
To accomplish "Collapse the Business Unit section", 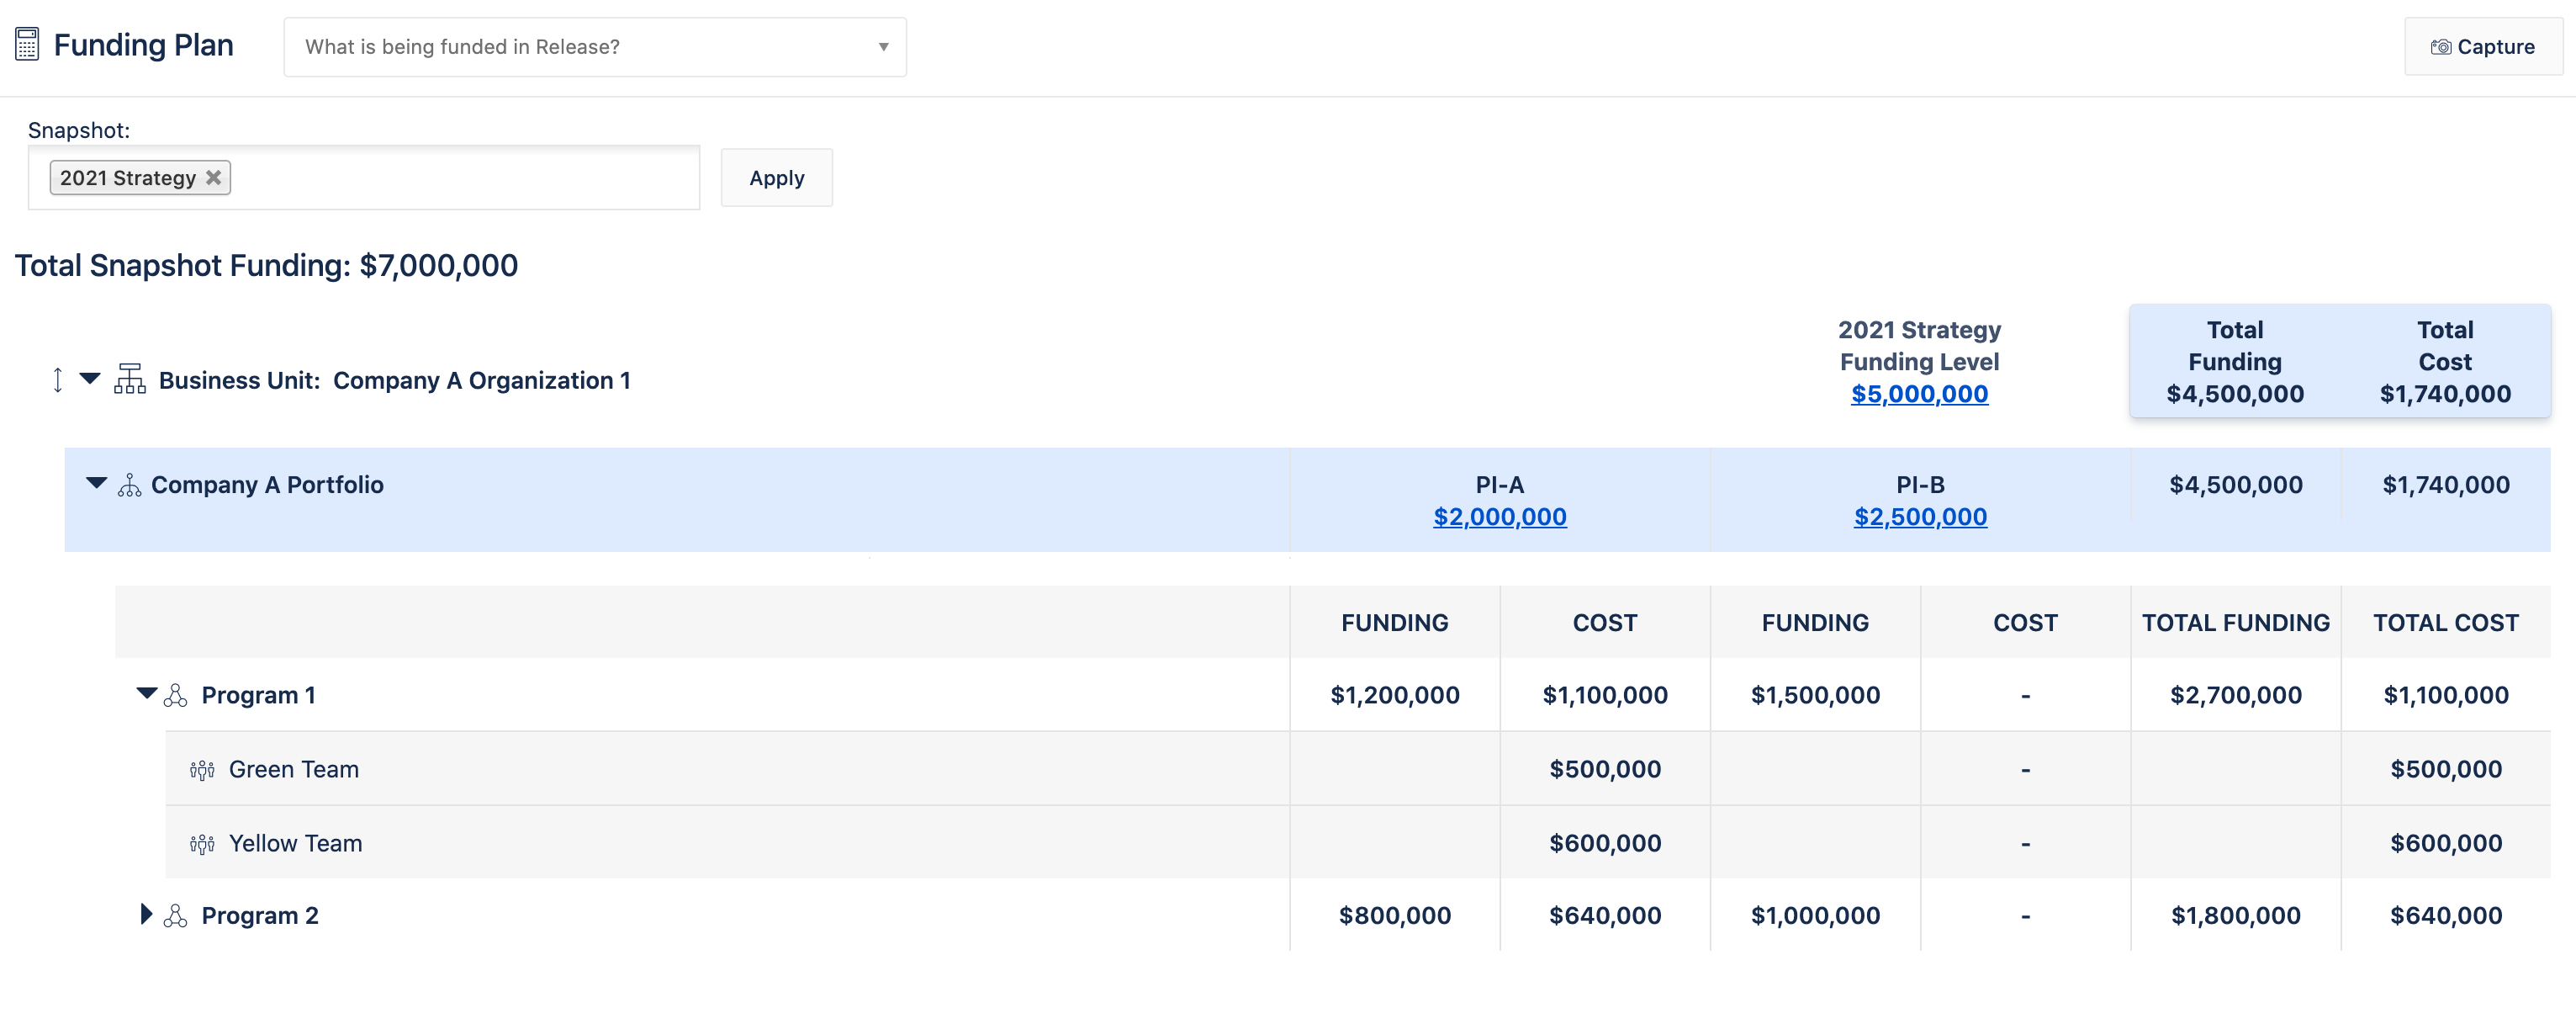I will (x=90, y=378).
